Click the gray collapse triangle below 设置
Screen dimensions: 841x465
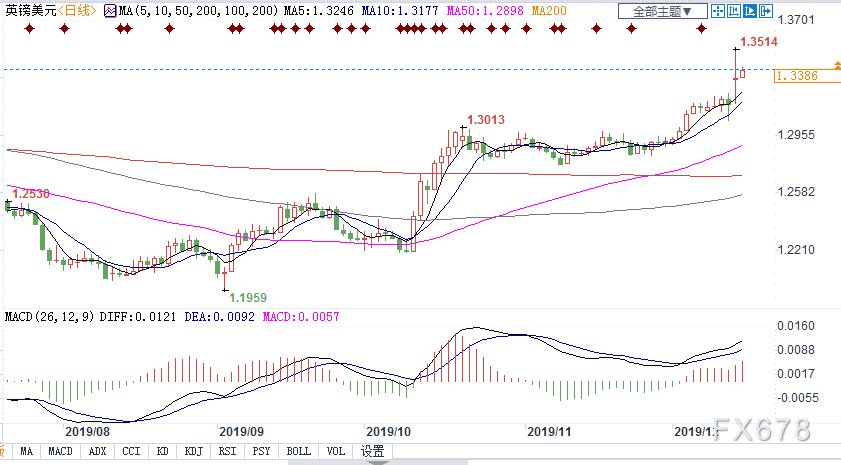[377, 462]
